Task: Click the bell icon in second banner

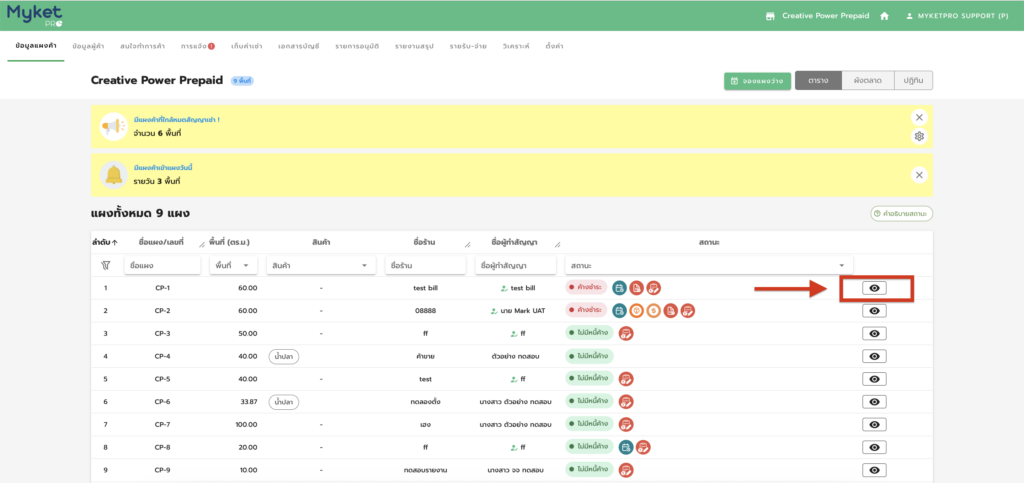Action: tap(115, 175)
